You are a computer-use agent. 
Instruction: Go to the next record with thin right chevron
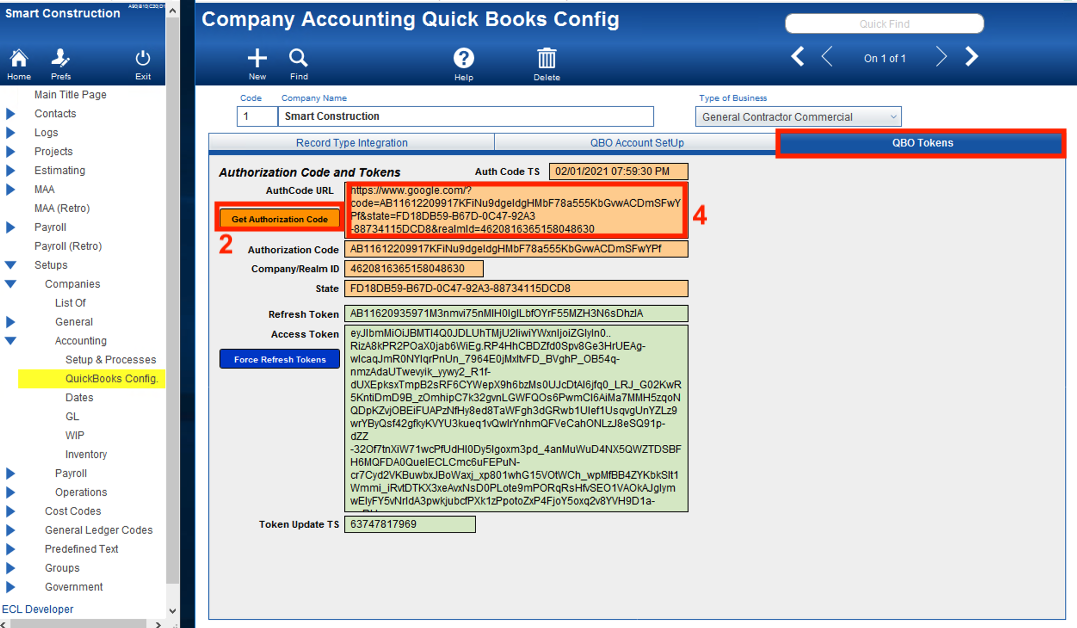coord(941,56)
